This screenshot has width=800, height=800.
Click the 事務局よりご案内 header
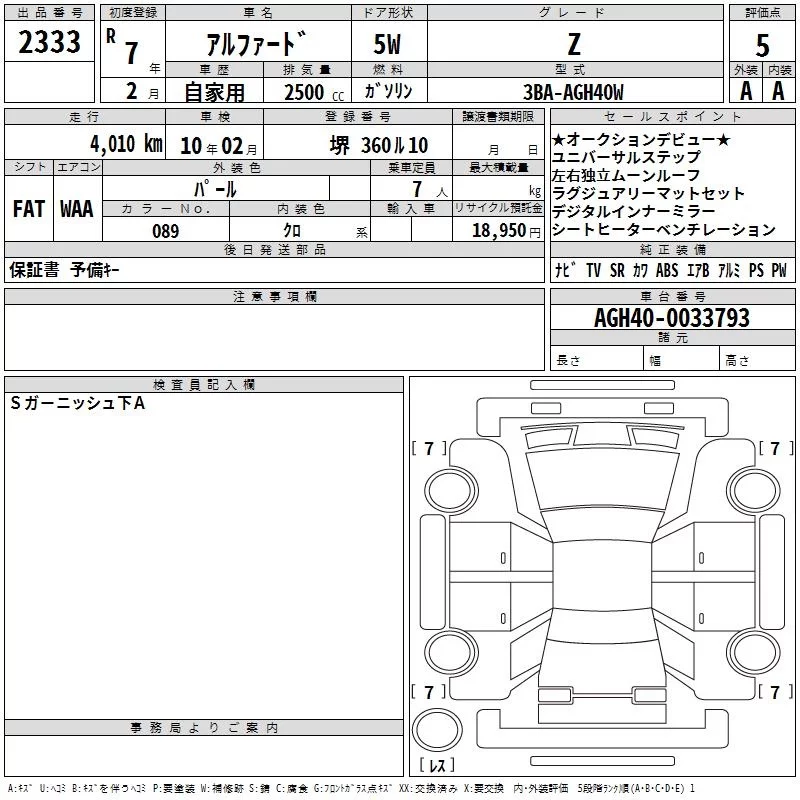[204, 728]
